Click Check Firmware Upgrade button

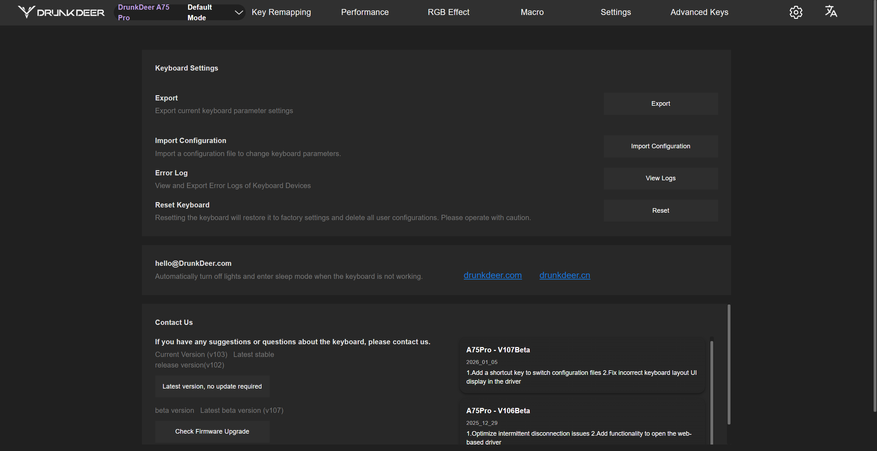tap(212, 431)
